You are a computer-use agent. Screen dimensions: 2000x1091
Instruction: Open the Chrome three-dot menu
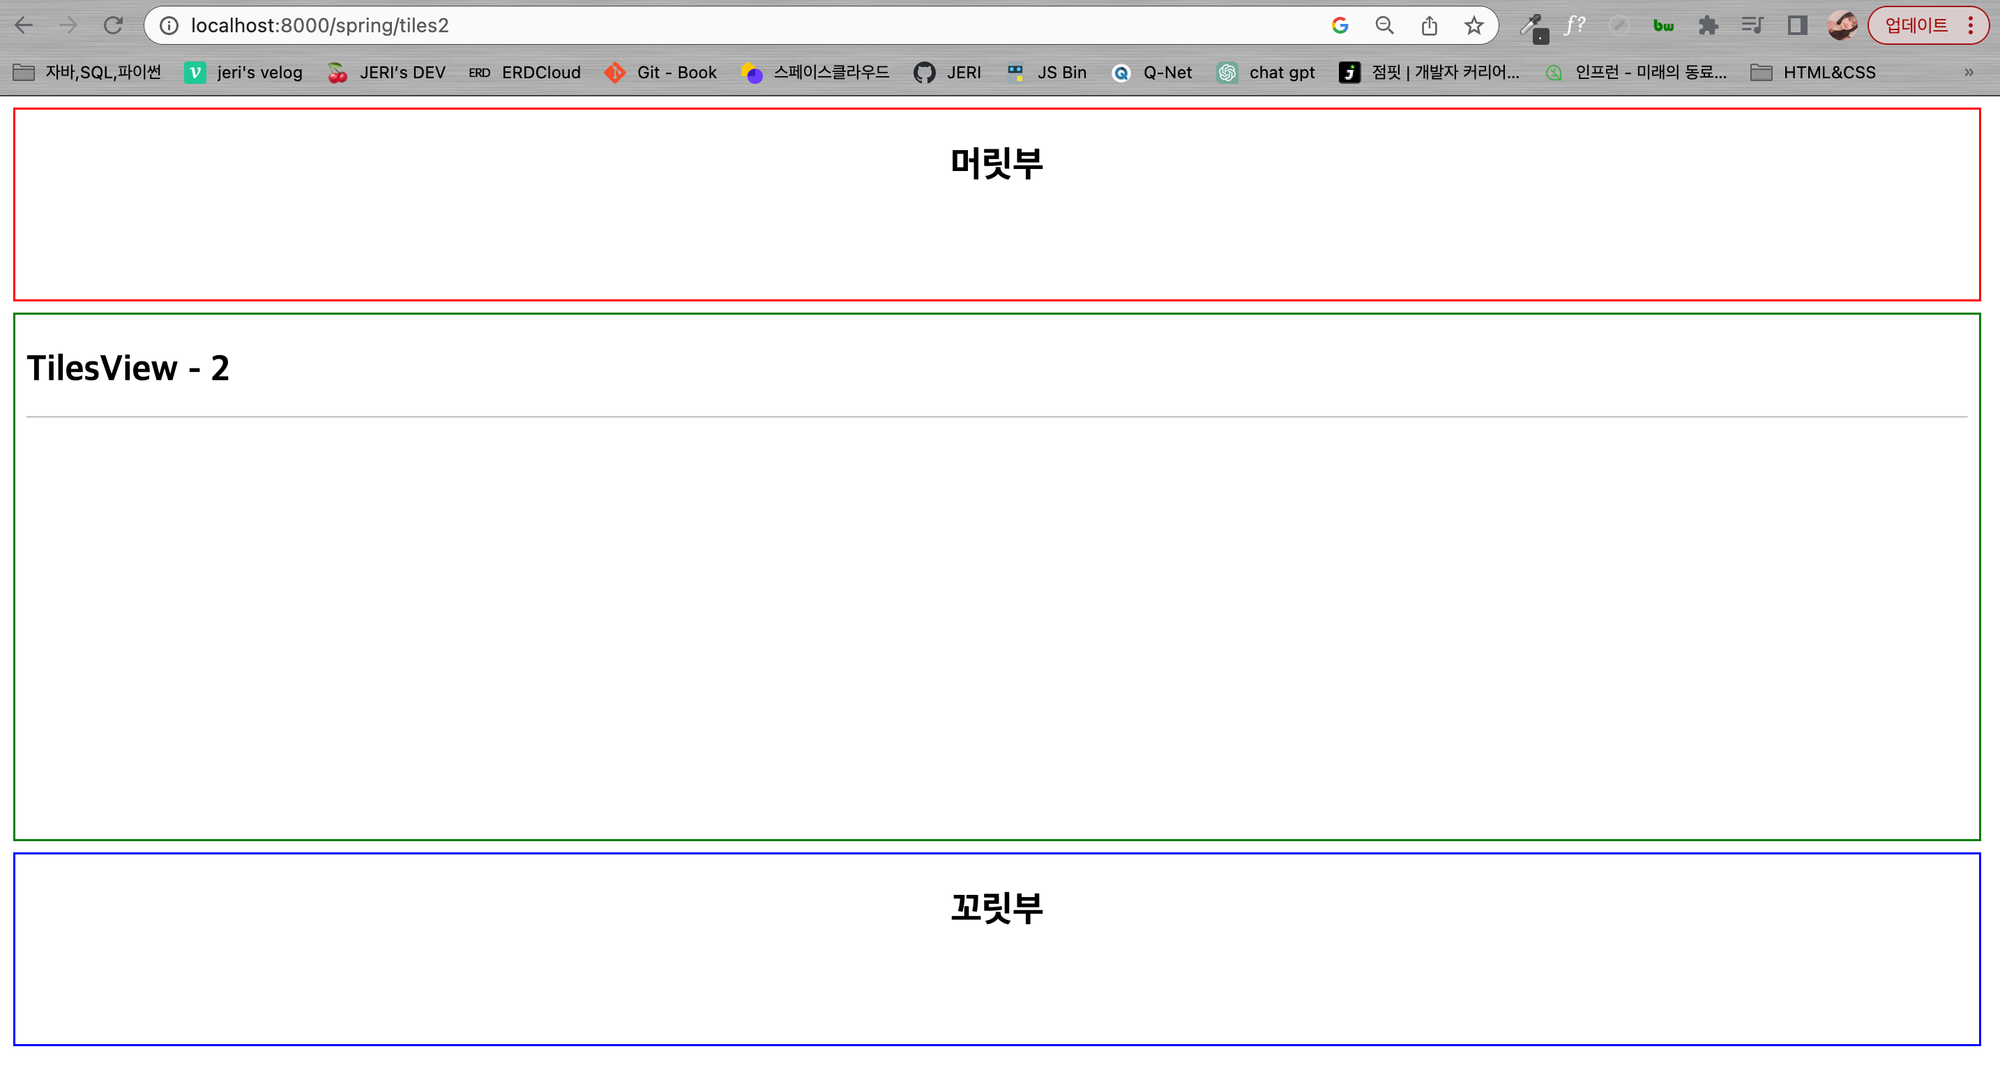(x=1971, y=26)
